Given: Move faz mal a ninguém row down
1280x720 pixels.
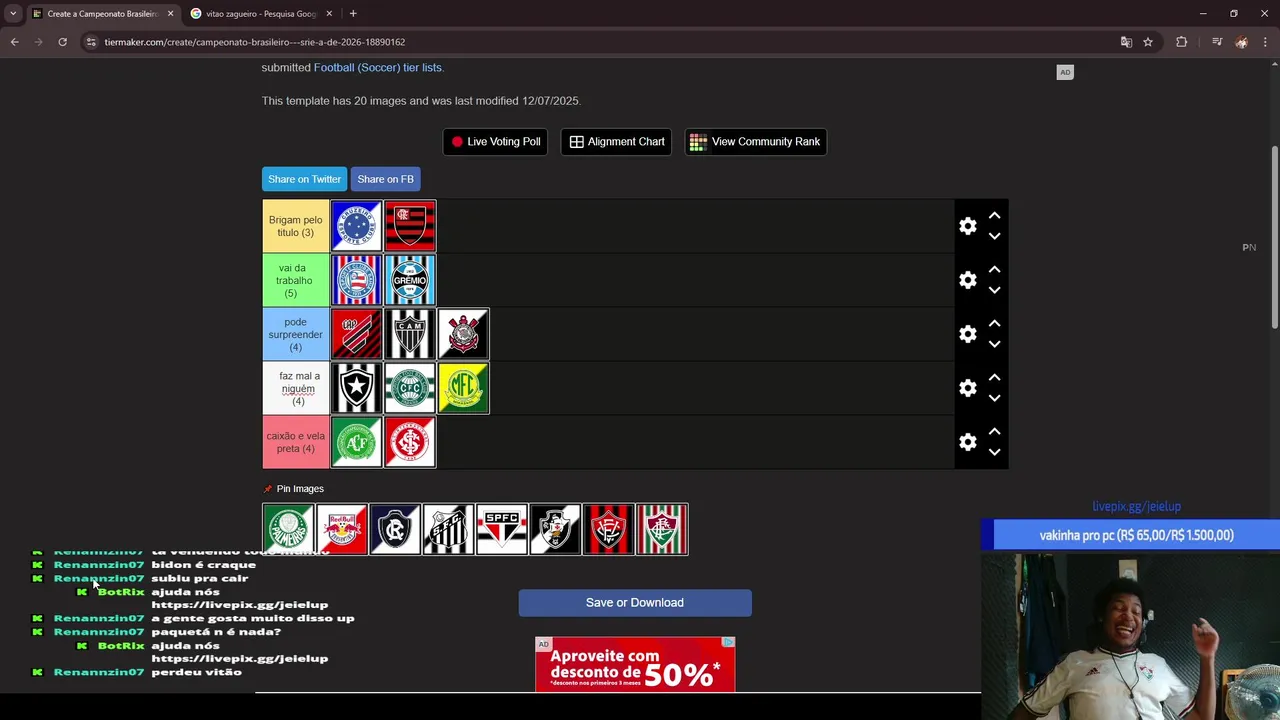Looking at the screenshot, I should point(994,399).
